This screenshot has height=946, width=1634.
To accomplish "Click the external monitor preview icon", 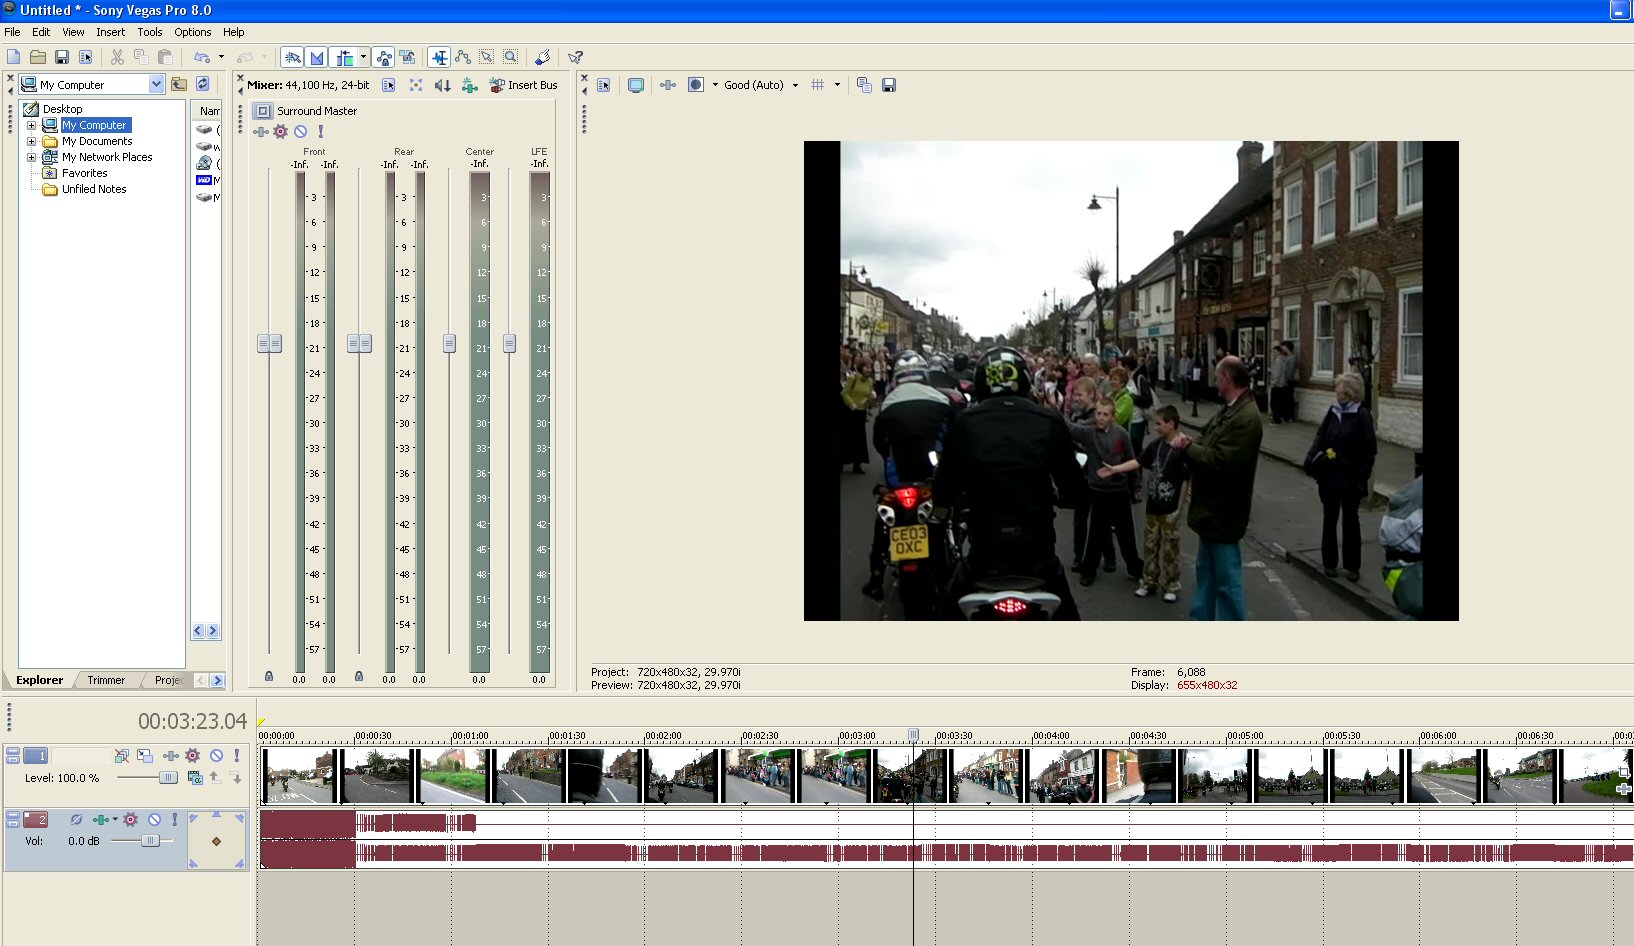I will [636, 85].
